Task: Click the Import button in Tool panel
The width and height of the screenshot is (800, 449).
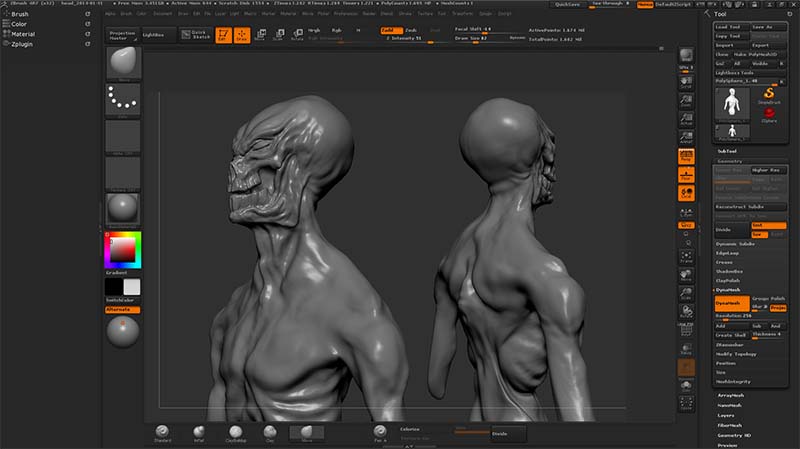Action: click(x=731, y=45)
